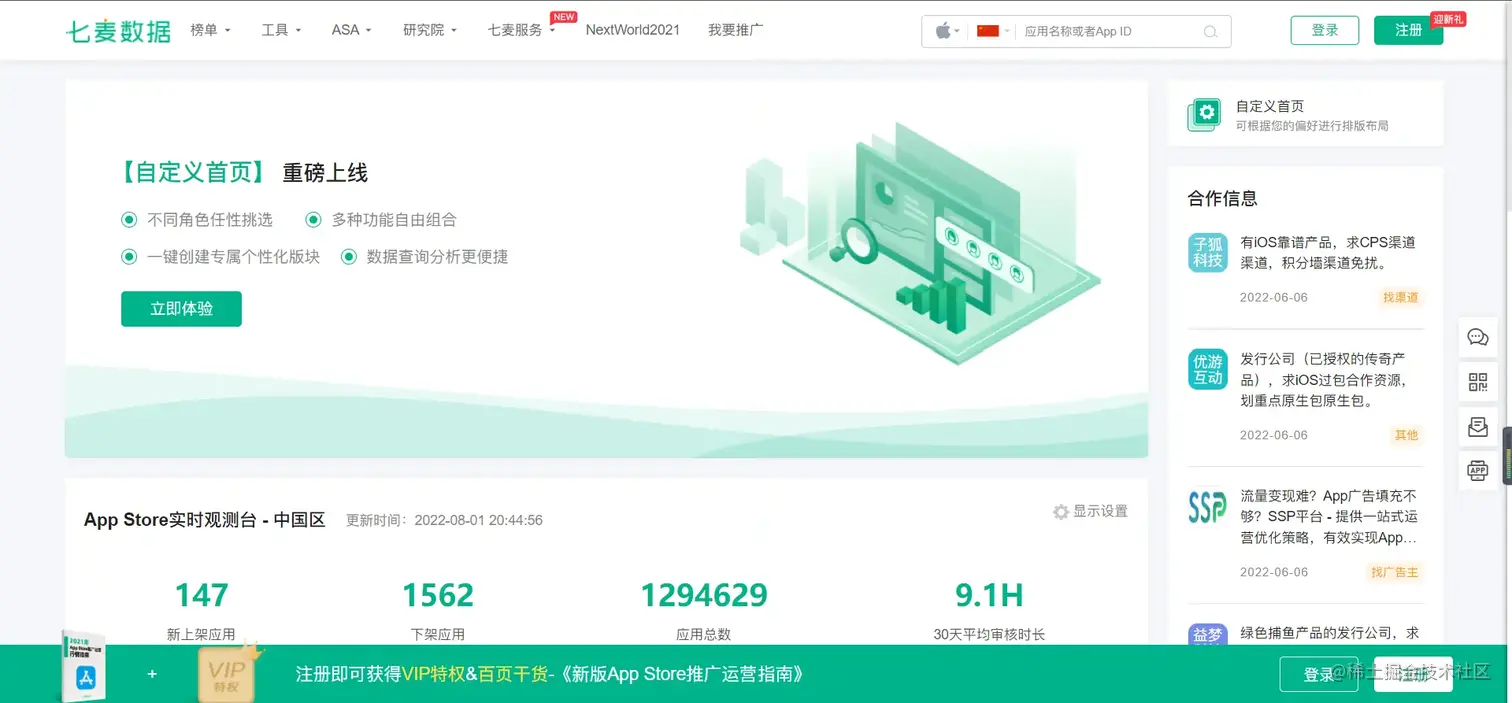Screen dimensions: 1512x703
Task: Click the bottom banner 登录 button
Action: tap(1319, 675)
